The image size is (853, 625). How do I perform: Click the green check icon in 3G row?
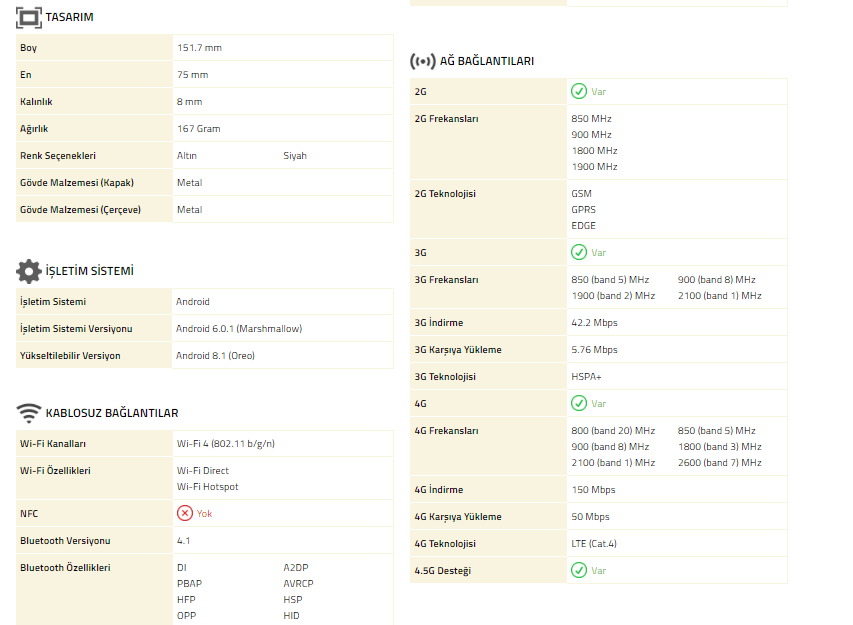579,252
